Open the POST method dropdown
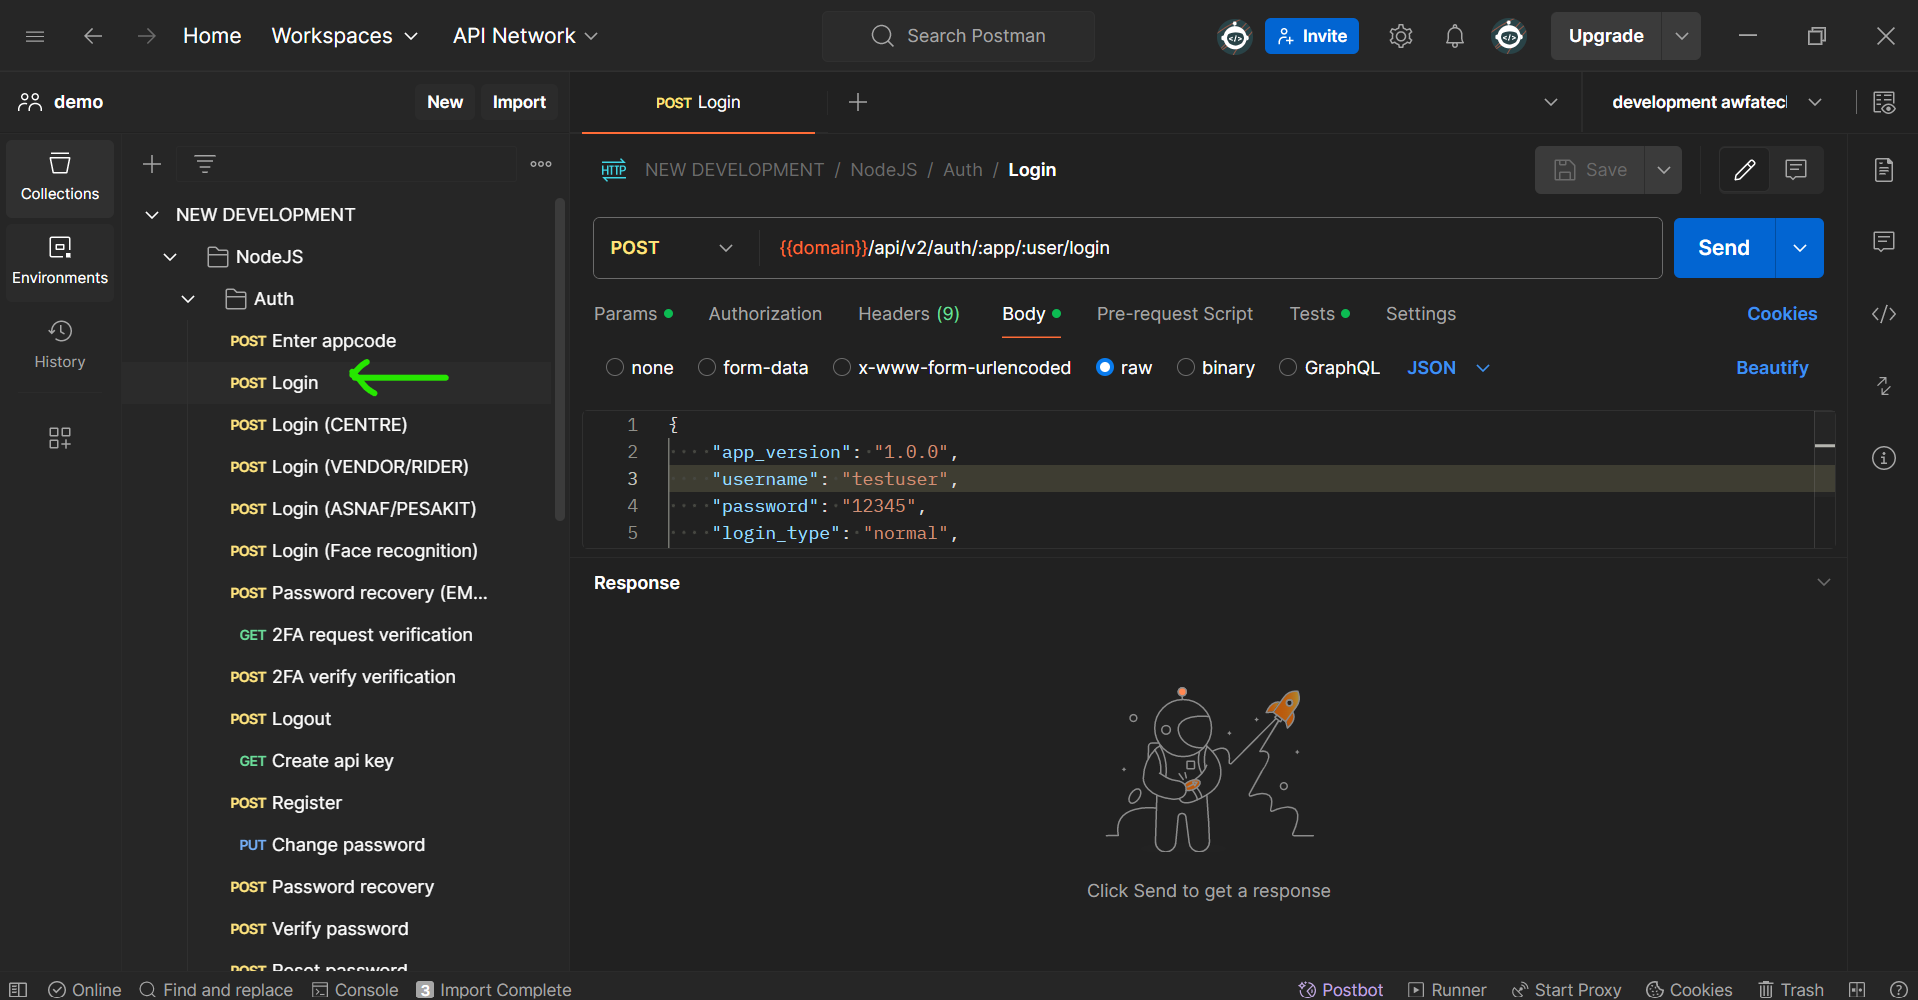This screenshot has height=1000, width=1918. coord(672,248)
